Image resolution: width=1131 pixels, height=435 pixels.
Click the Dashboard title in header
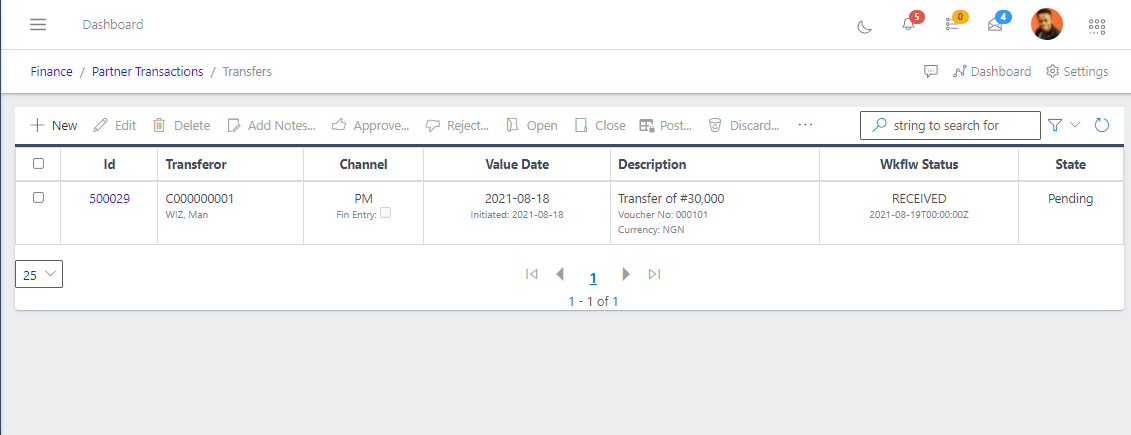pyautogui.click(x=113, y=25)
